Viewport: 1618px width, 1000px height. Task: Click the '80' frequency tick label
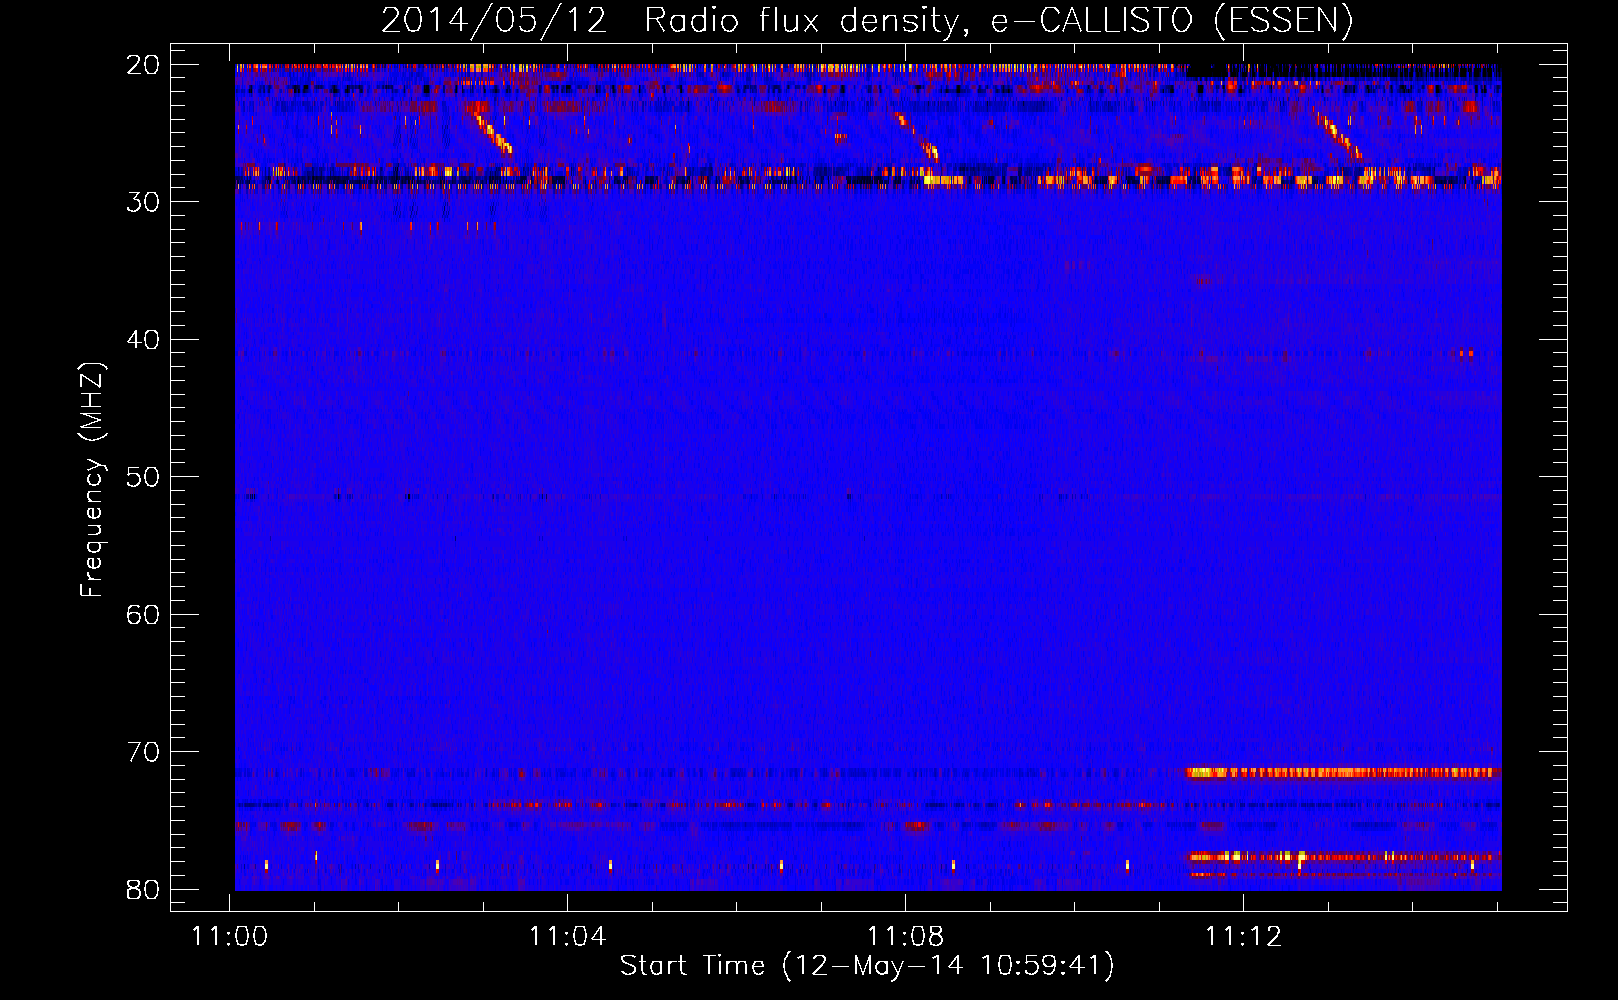143,889
